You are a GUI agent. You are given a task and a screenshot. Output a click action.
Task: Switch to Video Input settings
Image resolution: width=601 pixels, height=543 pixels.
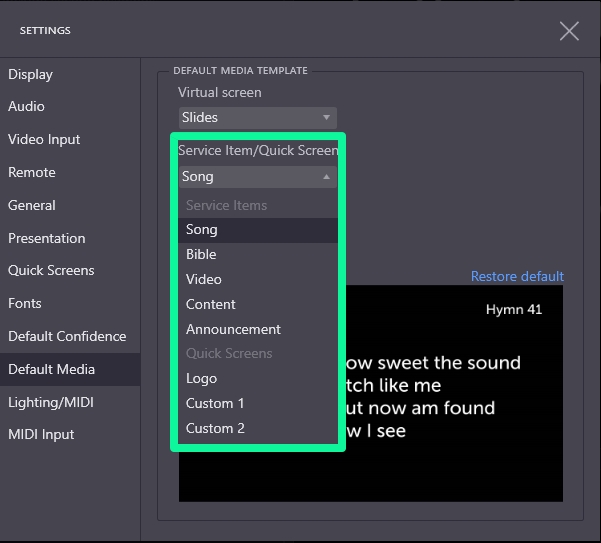(x=44, y=140)
